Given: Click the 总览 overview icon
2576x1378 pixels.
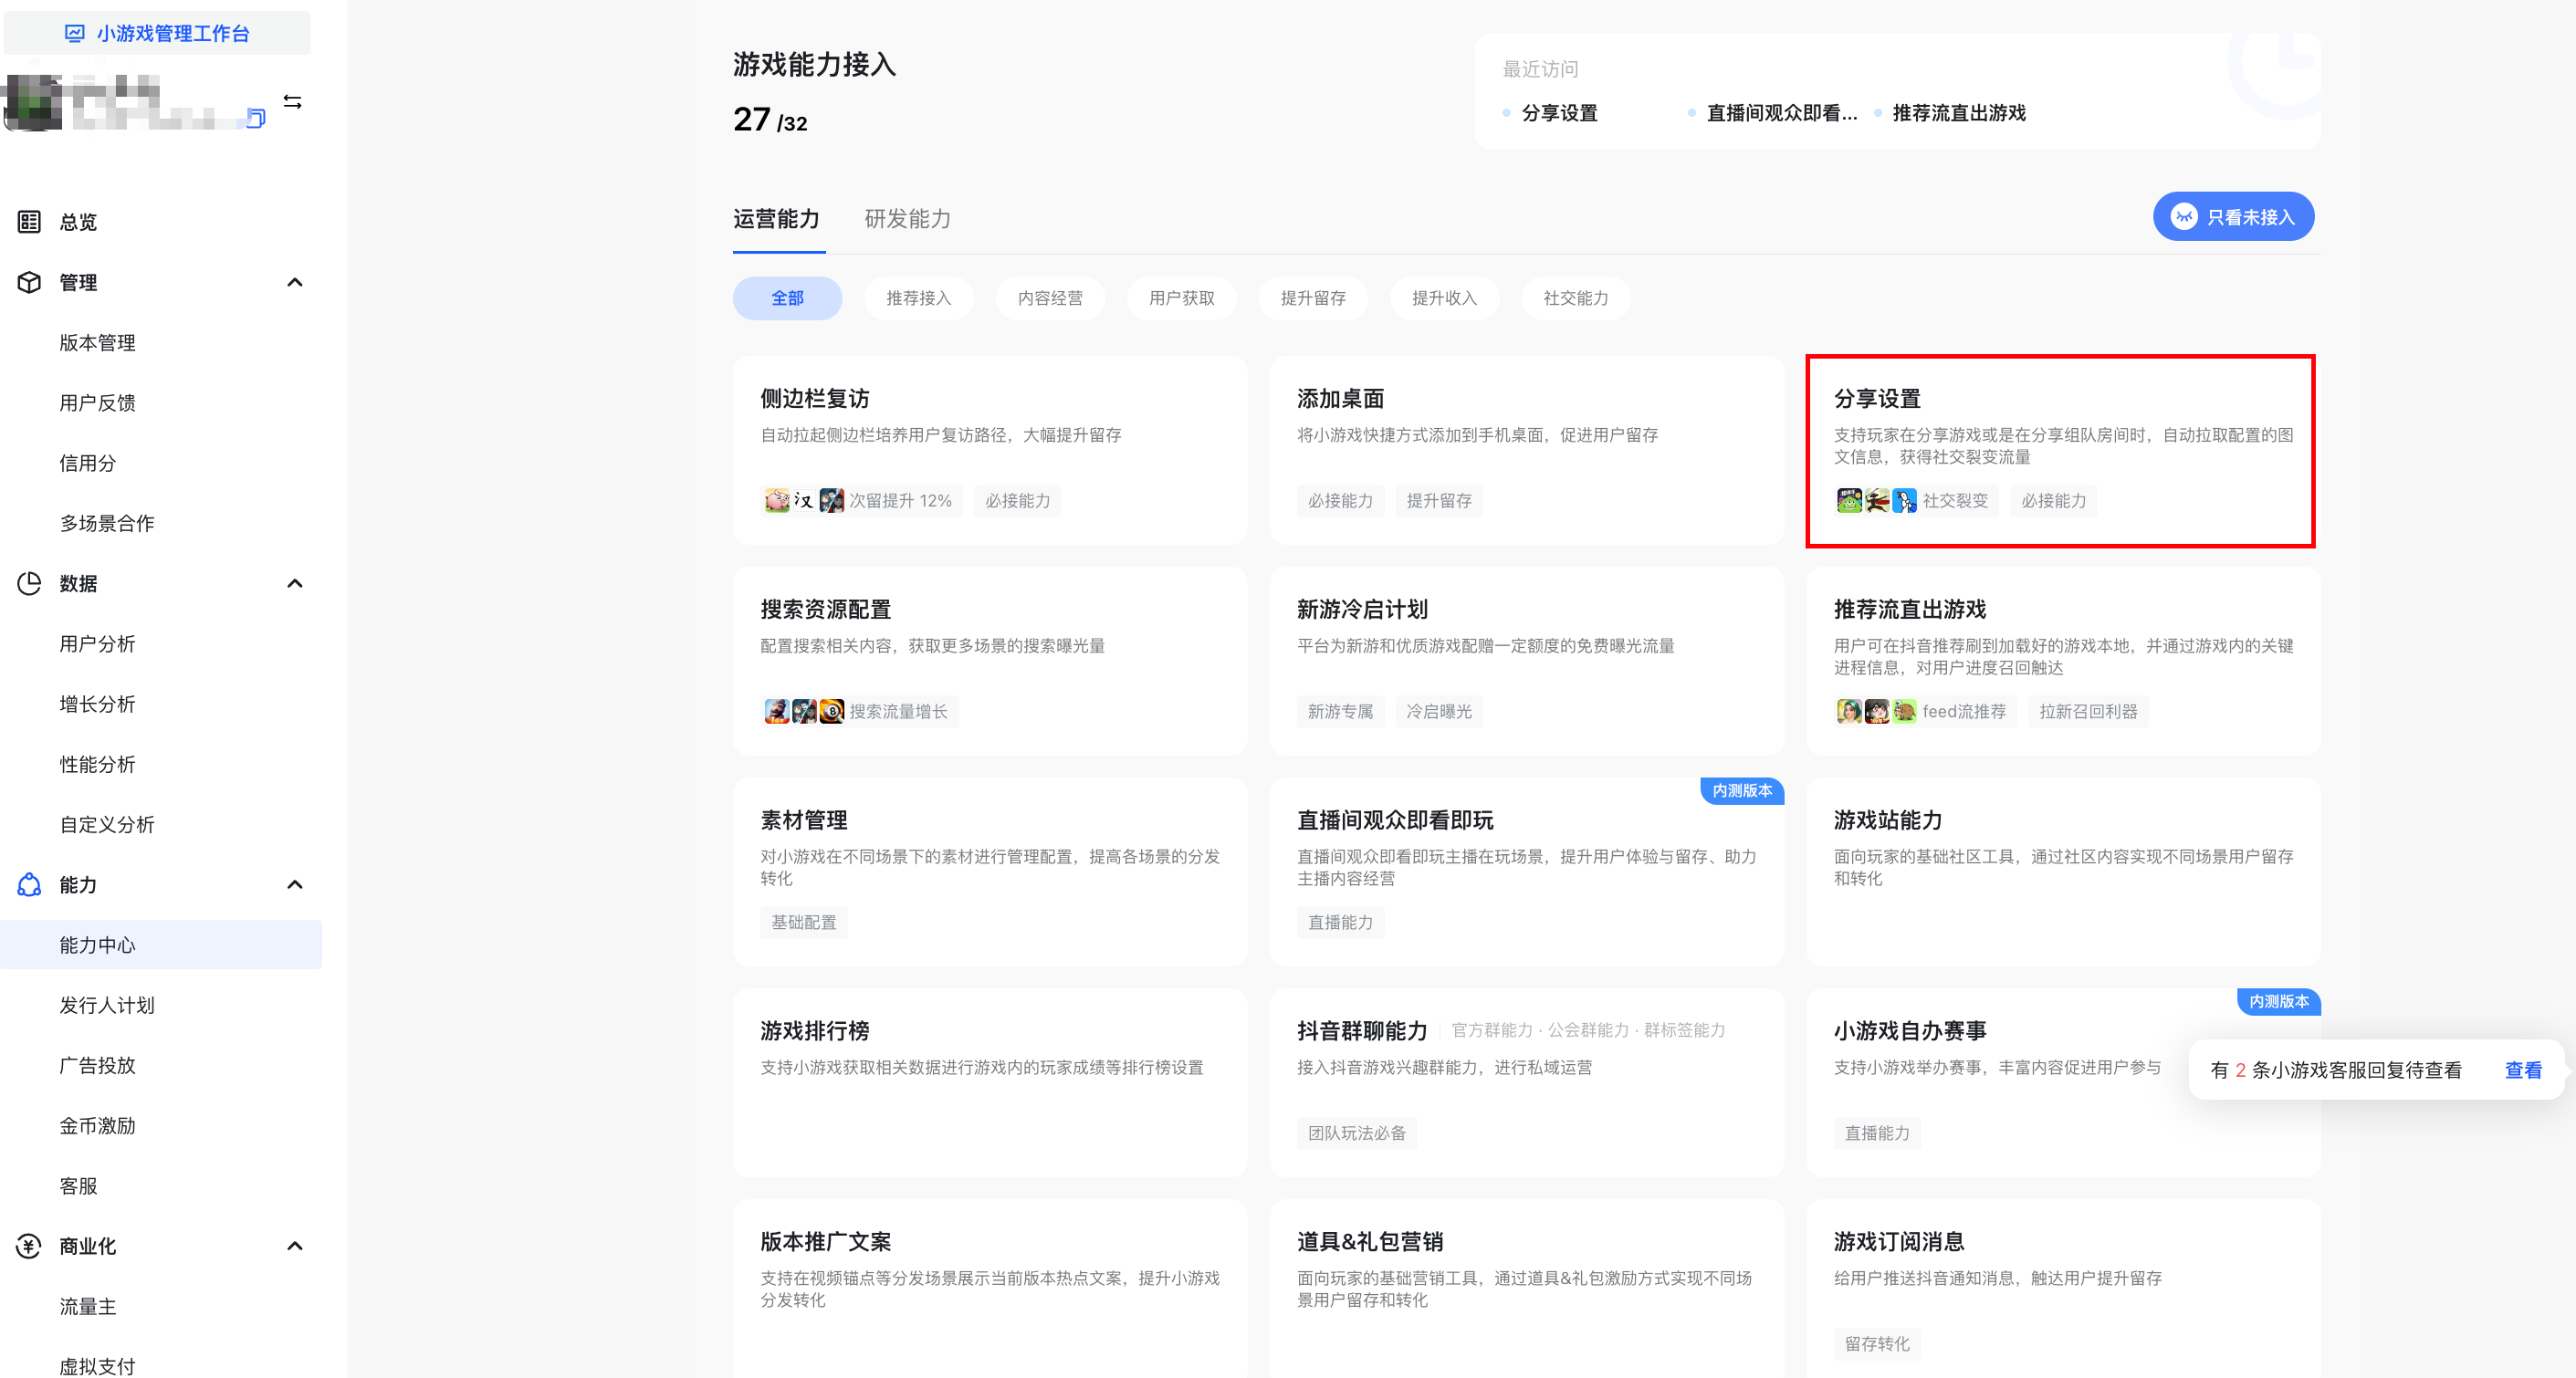Looking at the screenshot, I should [x=29, y=222].
